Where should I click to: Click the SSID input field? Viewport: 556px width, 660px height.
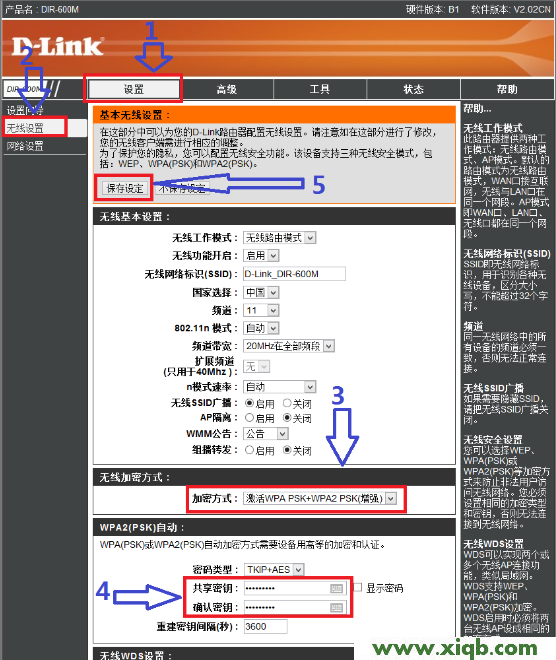(294, 274)
